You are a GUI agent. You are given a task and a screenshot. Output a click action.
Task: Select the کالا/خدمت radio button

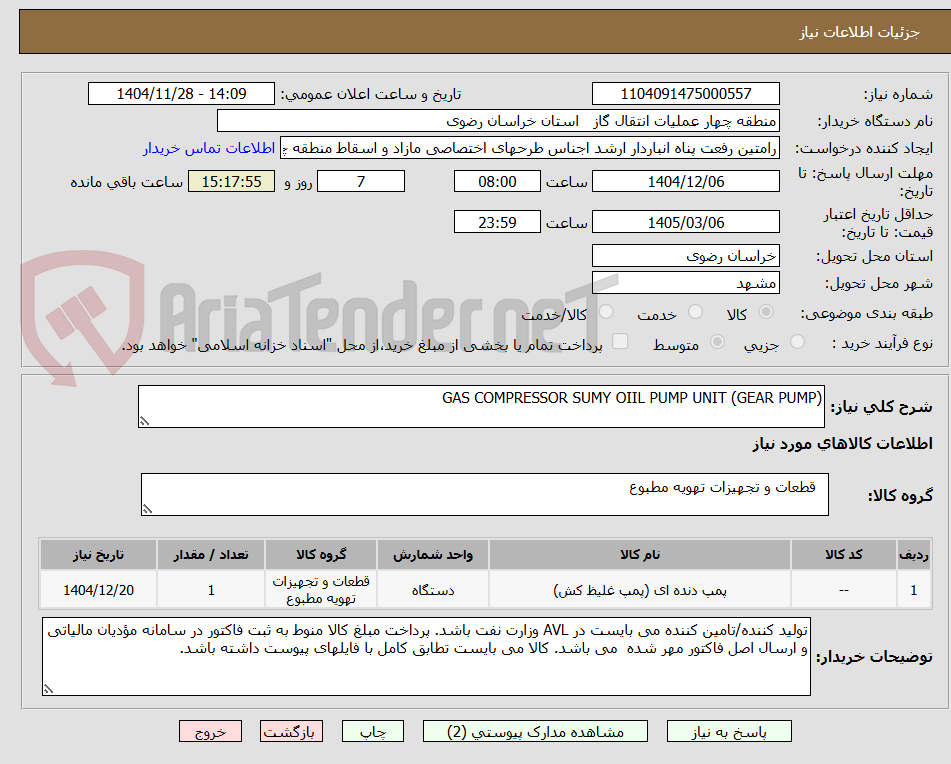(x=606, y=312)
